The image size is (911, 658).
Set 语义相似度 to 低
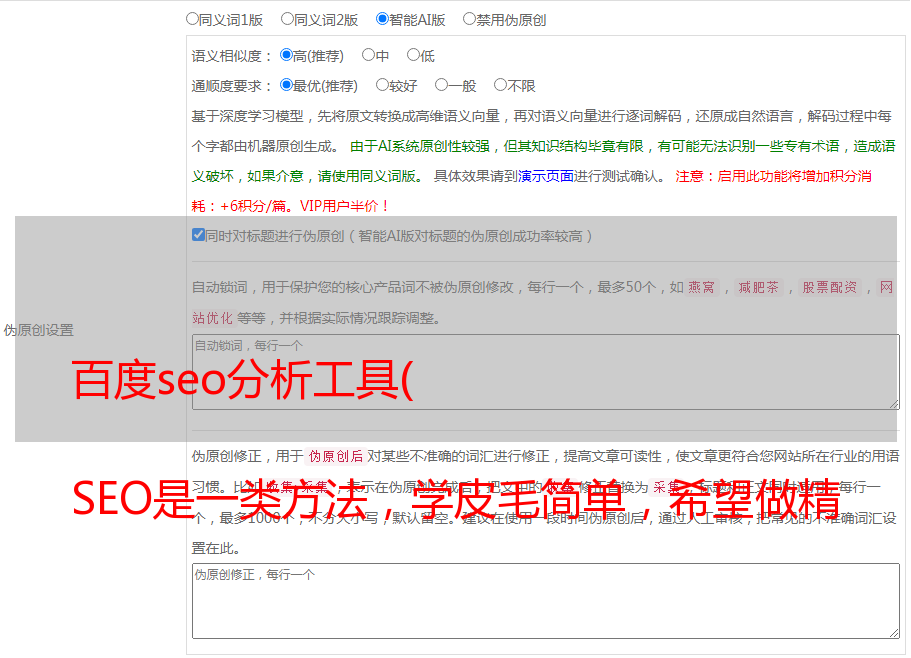click(x=413, y=56)
